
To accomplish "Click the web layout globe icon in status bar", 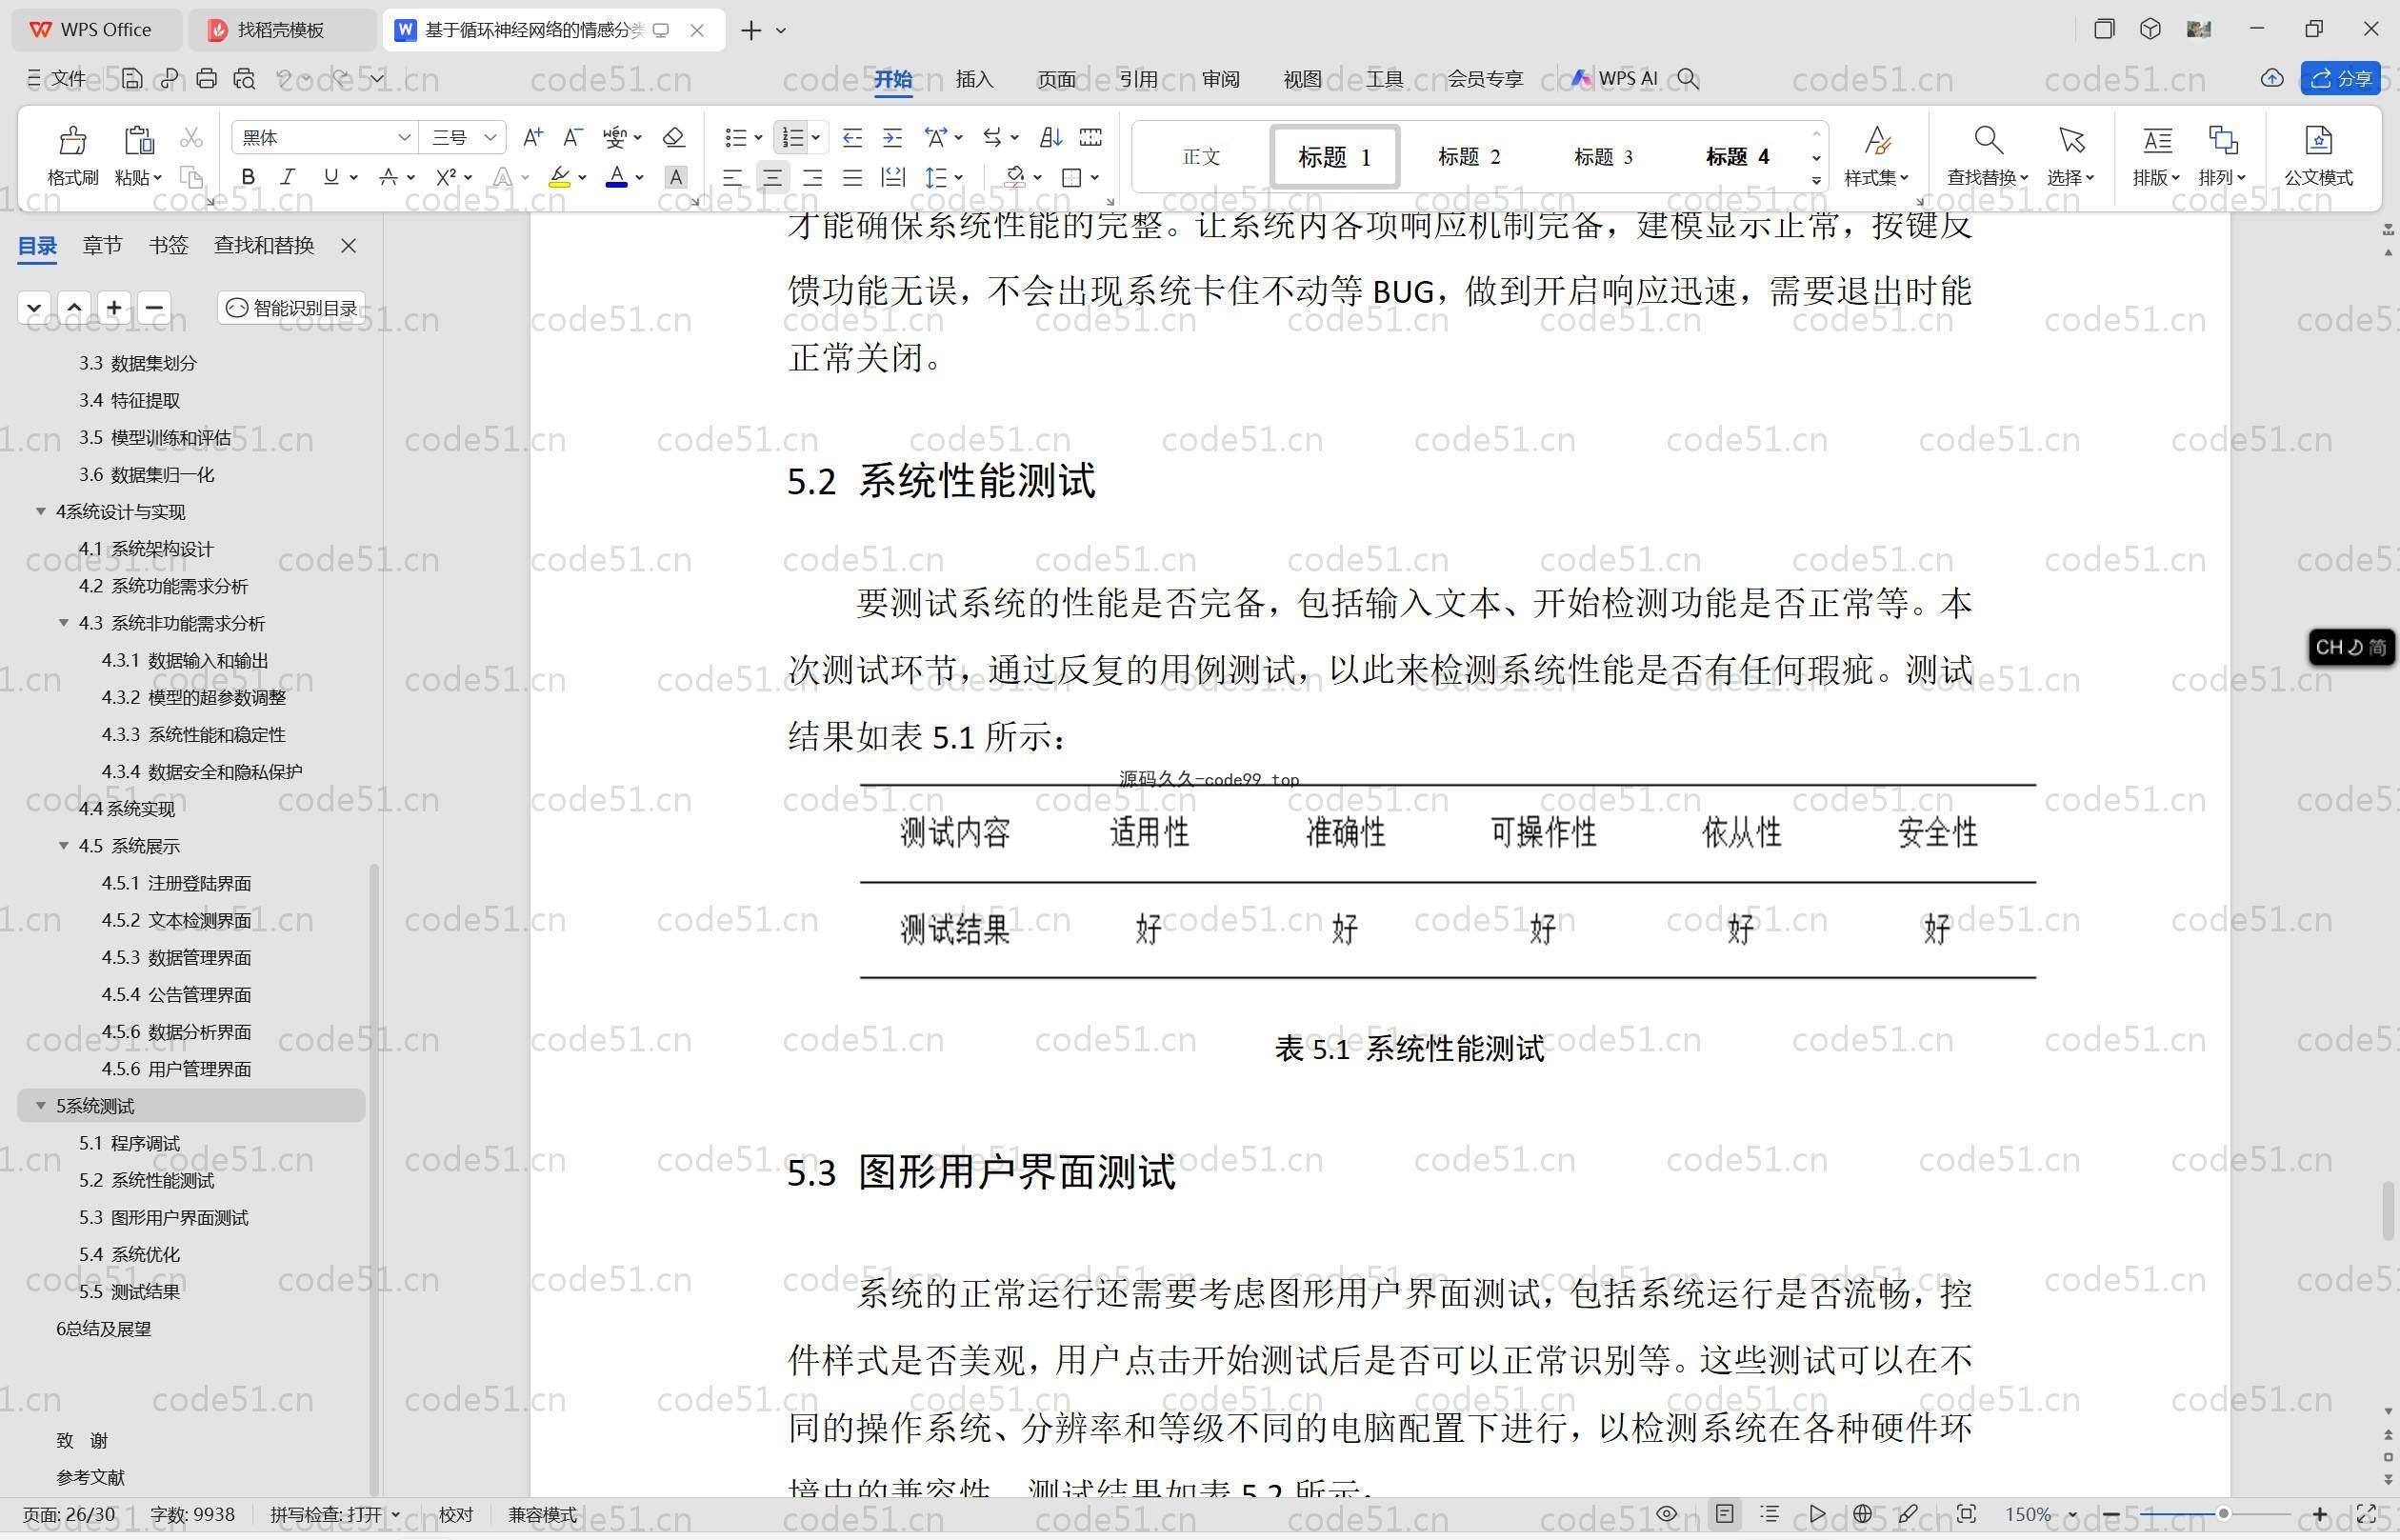I will click(1862, 1514).
